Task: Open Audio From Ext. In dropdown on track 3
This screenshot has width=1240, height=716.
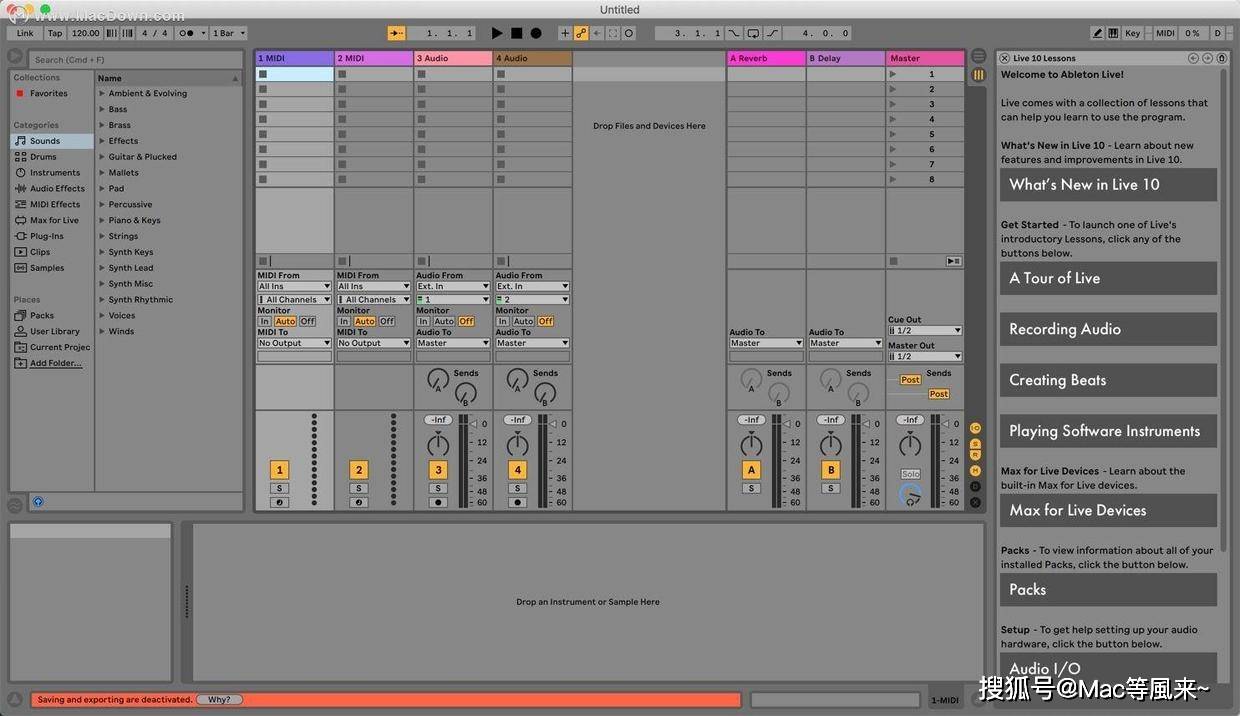Action: click(453, 286)
